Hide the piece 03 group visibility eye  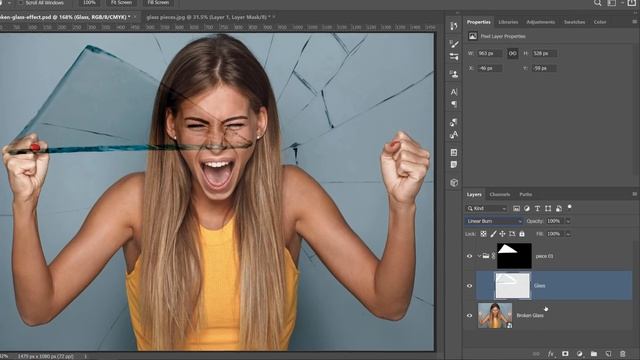pos(469,256)
